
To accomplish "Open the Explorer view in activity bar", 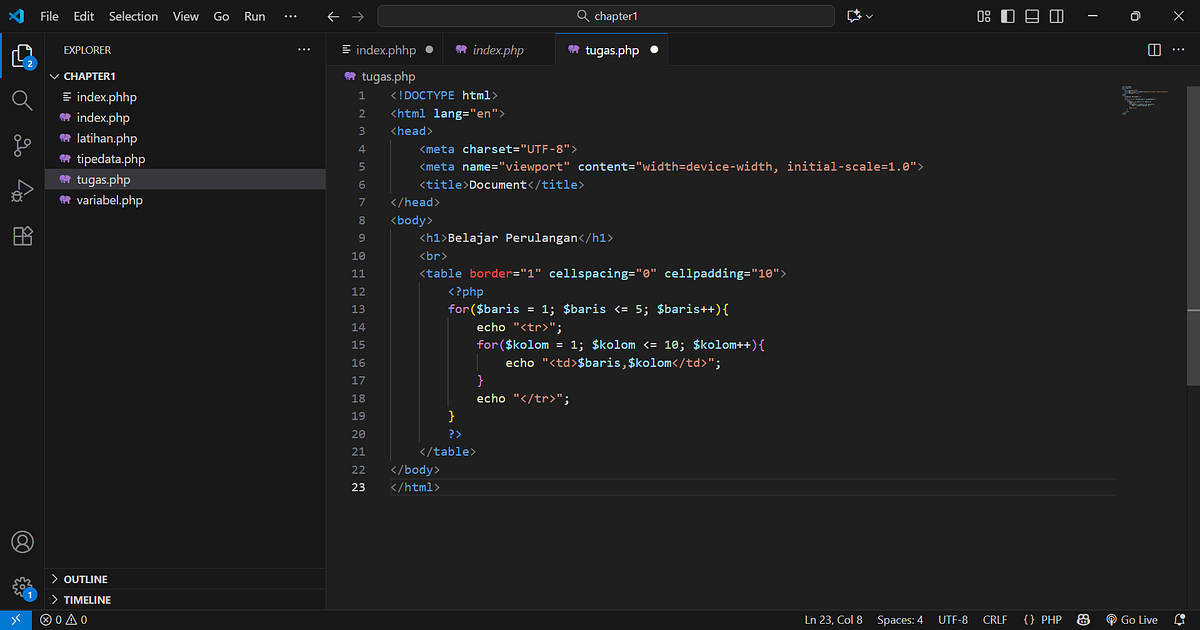I will click(22, 55).
